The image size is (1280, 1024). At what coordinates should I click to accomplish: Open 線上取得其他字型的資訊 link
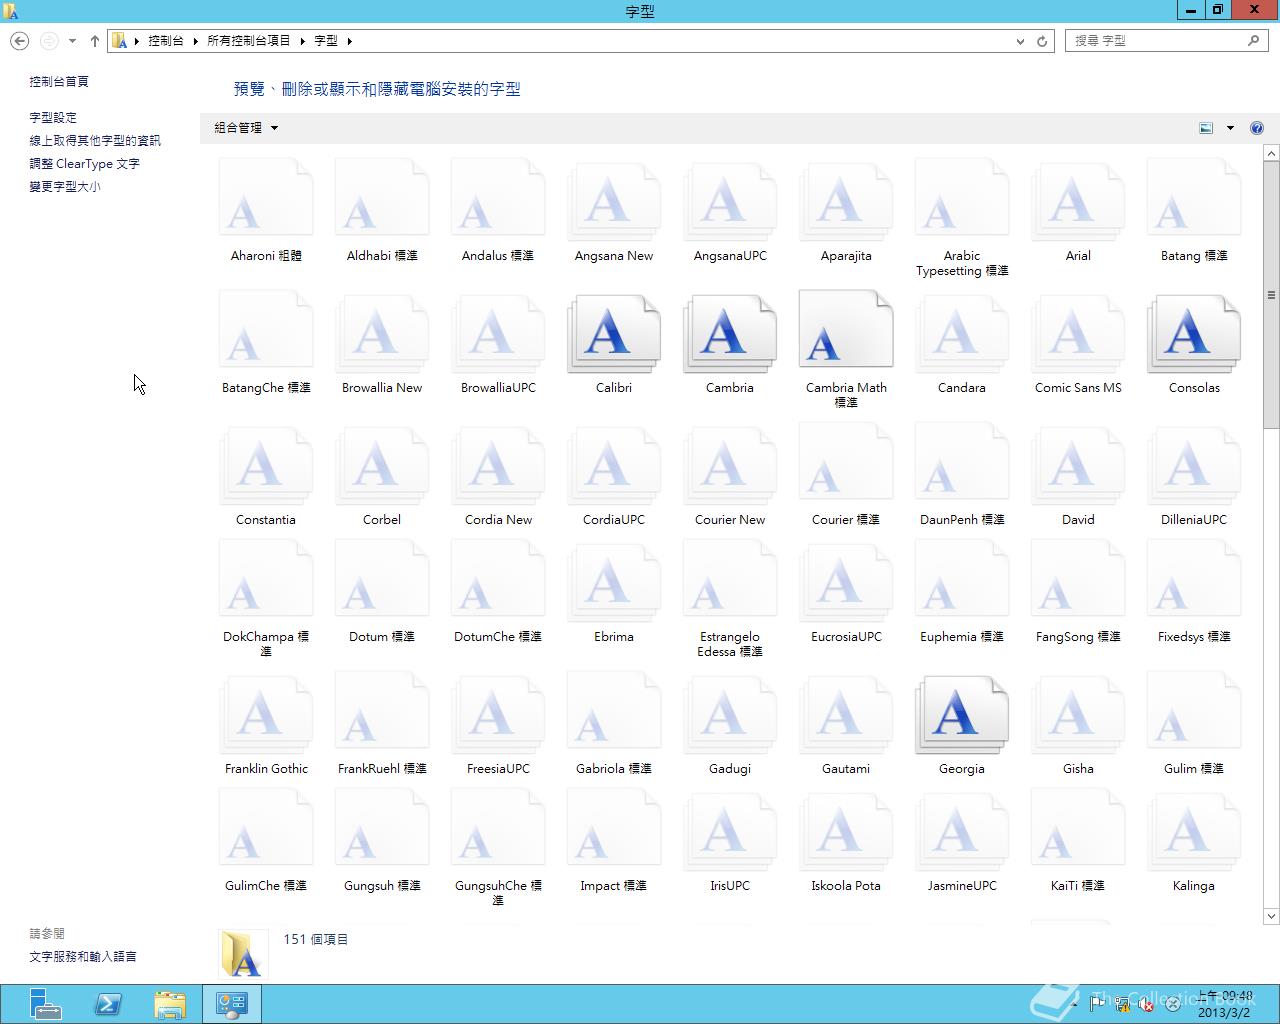click(95, 141)
